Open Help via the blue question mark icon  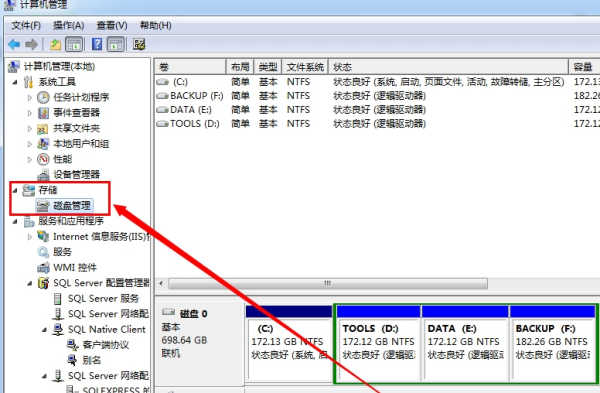click(x=97, y=44)
